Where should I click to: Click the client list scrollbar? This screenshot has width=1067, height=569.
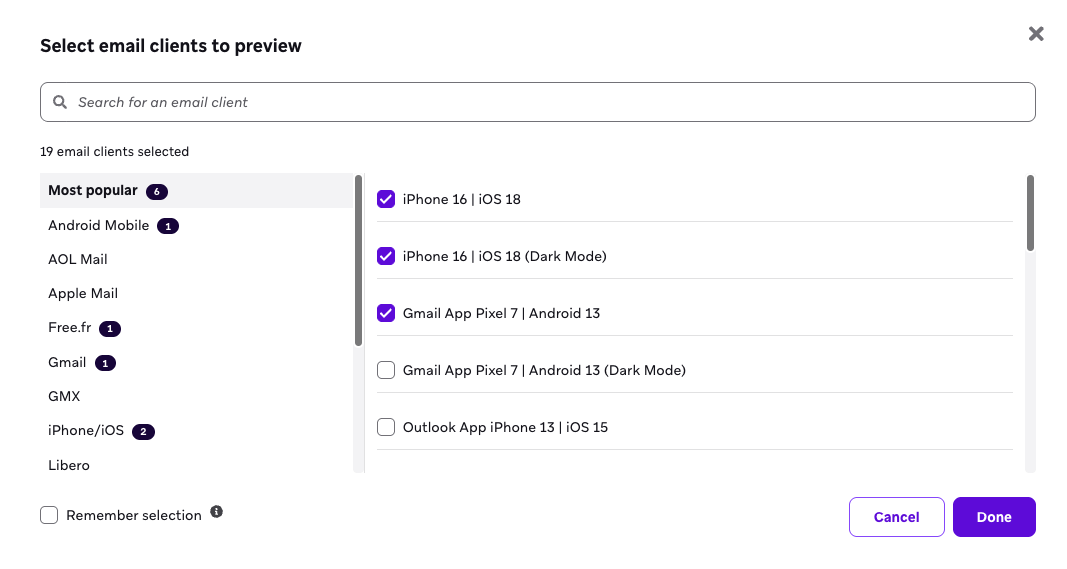pyautogui.click(x=1030, y=214)
